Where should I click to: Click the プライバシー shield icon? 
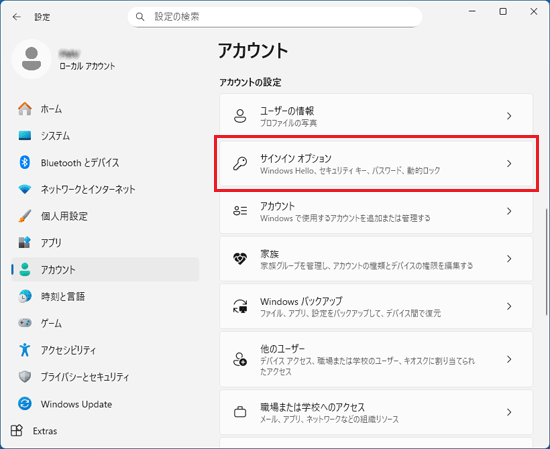(25, 377)
